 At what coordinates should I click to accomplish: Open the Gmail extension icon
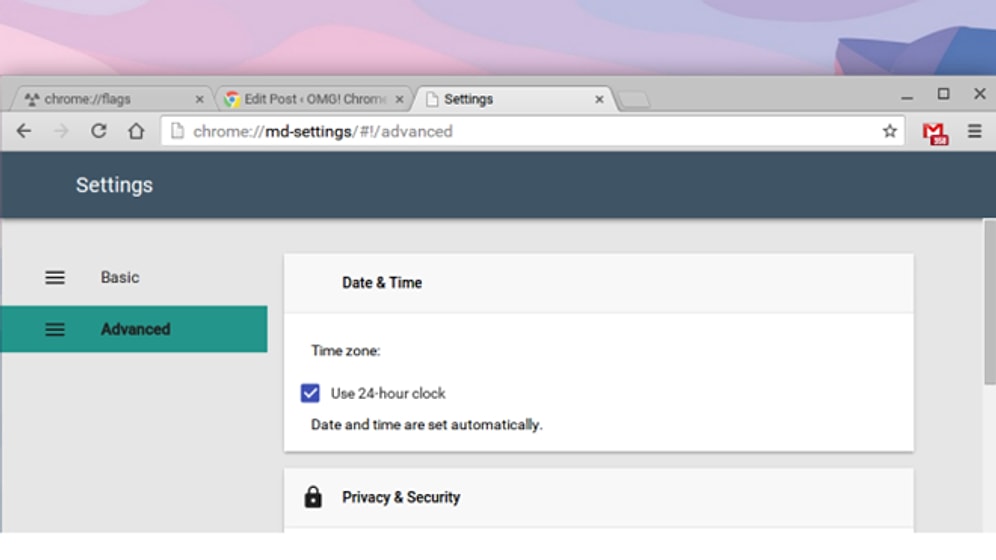[935, 132]
